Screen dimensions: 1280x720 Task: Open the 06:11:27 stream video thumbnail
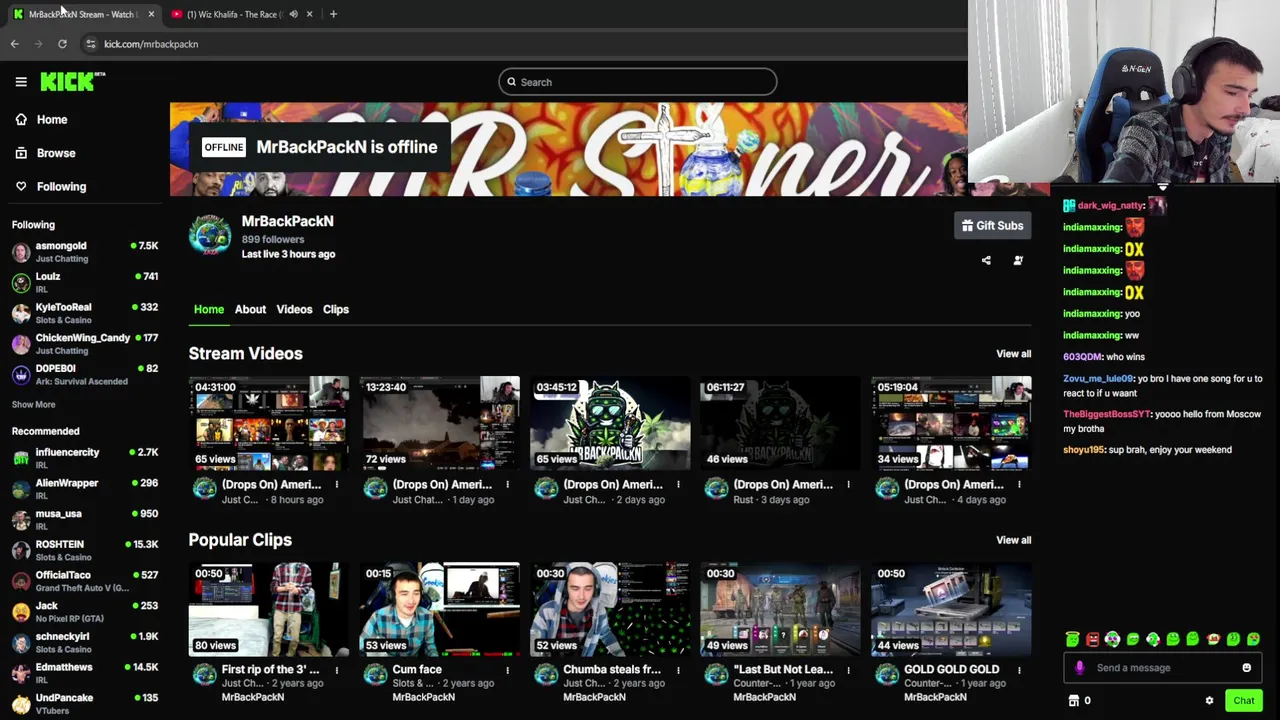click(781, 423)
